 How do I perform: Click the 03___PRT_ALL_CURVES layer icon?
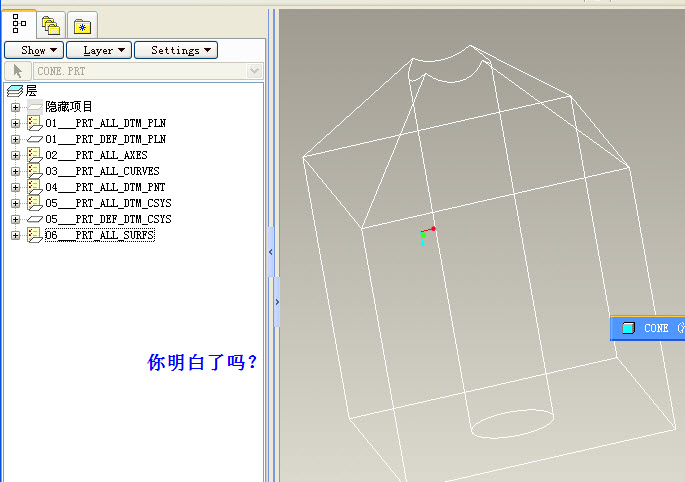coord(35,171)
